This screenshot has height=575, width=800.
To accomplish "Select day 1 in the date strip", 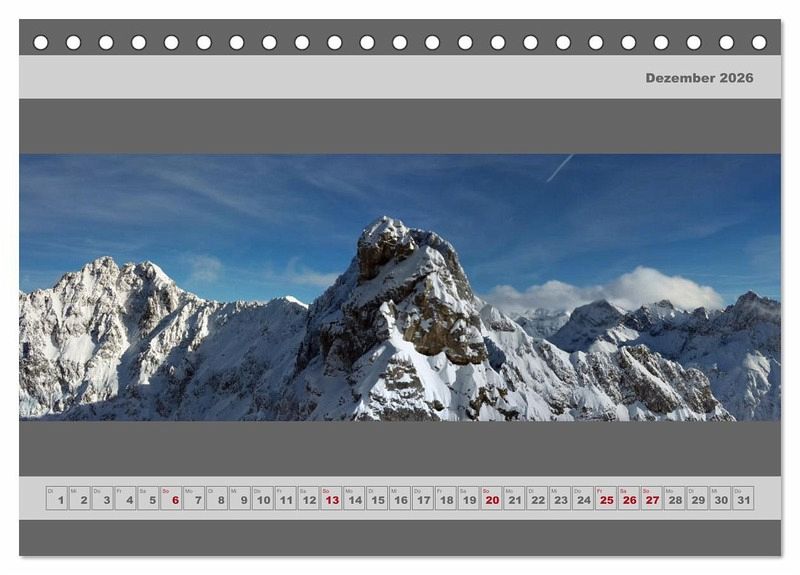I will [x=57, y=498].
